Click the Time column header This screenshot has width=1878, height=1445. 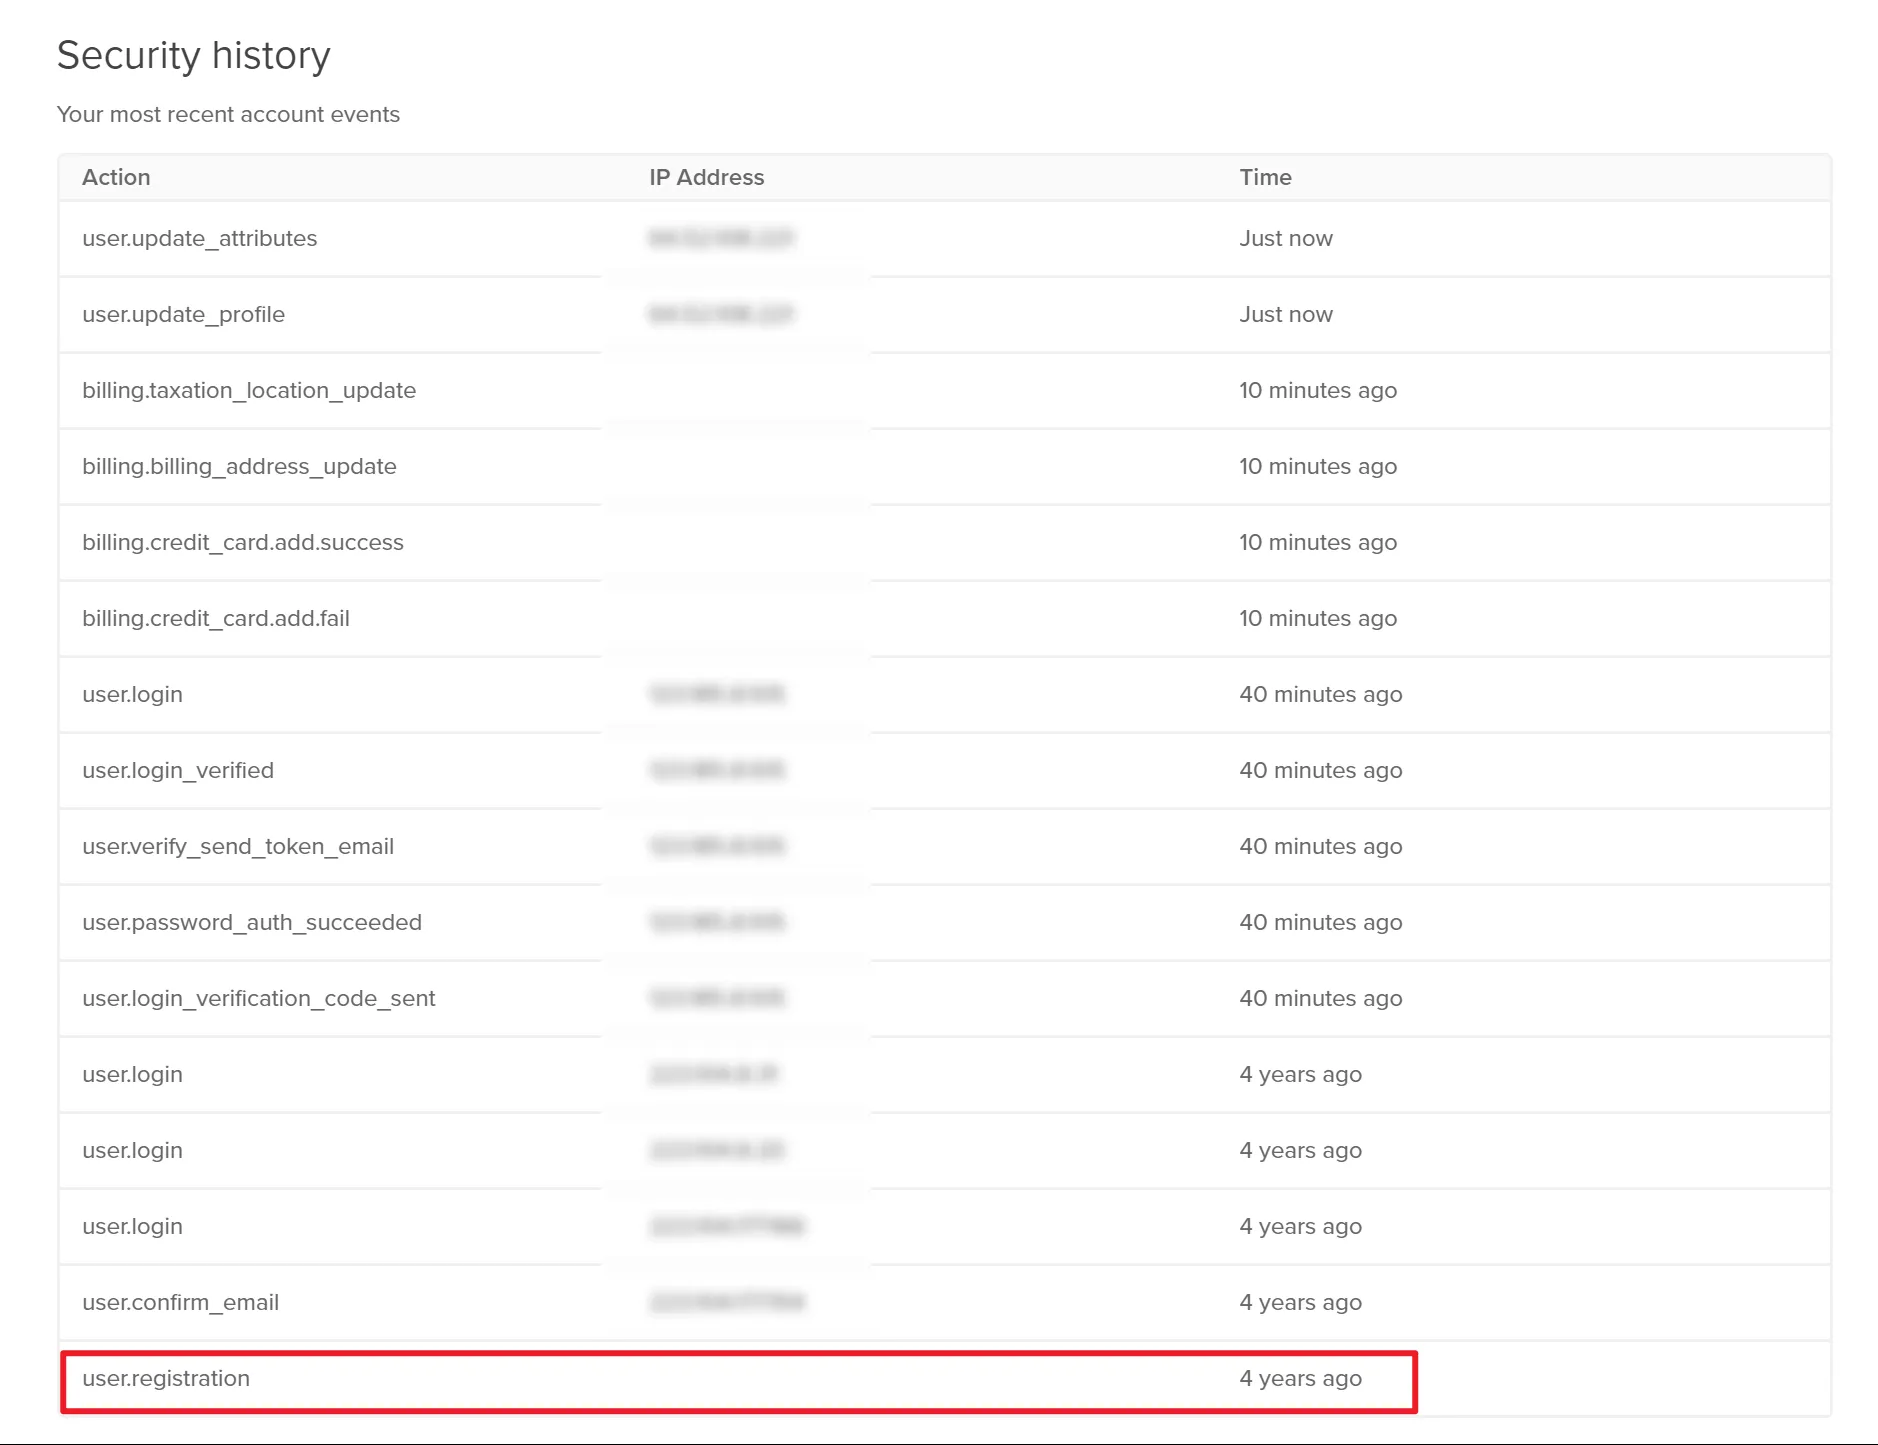1265,177
